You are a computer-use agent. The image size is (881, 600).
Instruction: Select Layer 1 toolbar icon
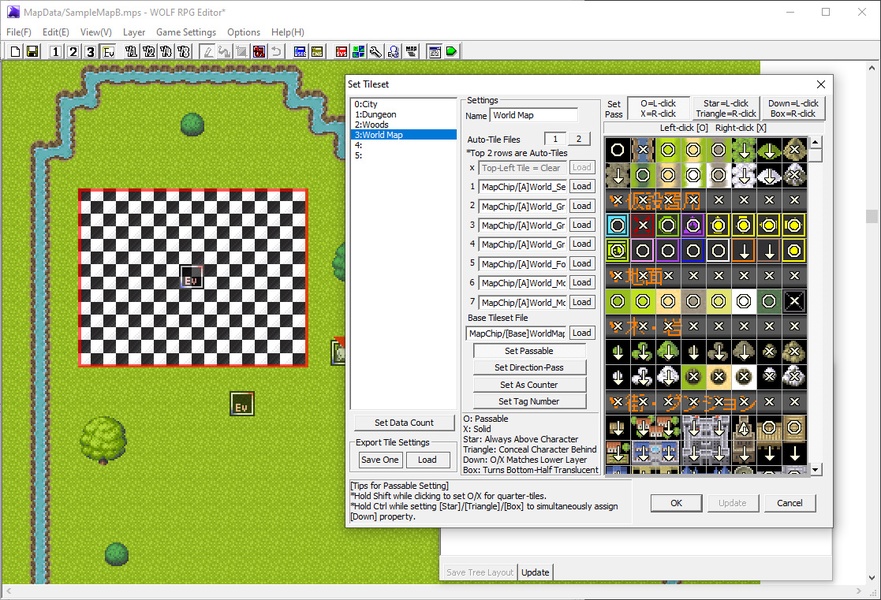coord(55,51)
